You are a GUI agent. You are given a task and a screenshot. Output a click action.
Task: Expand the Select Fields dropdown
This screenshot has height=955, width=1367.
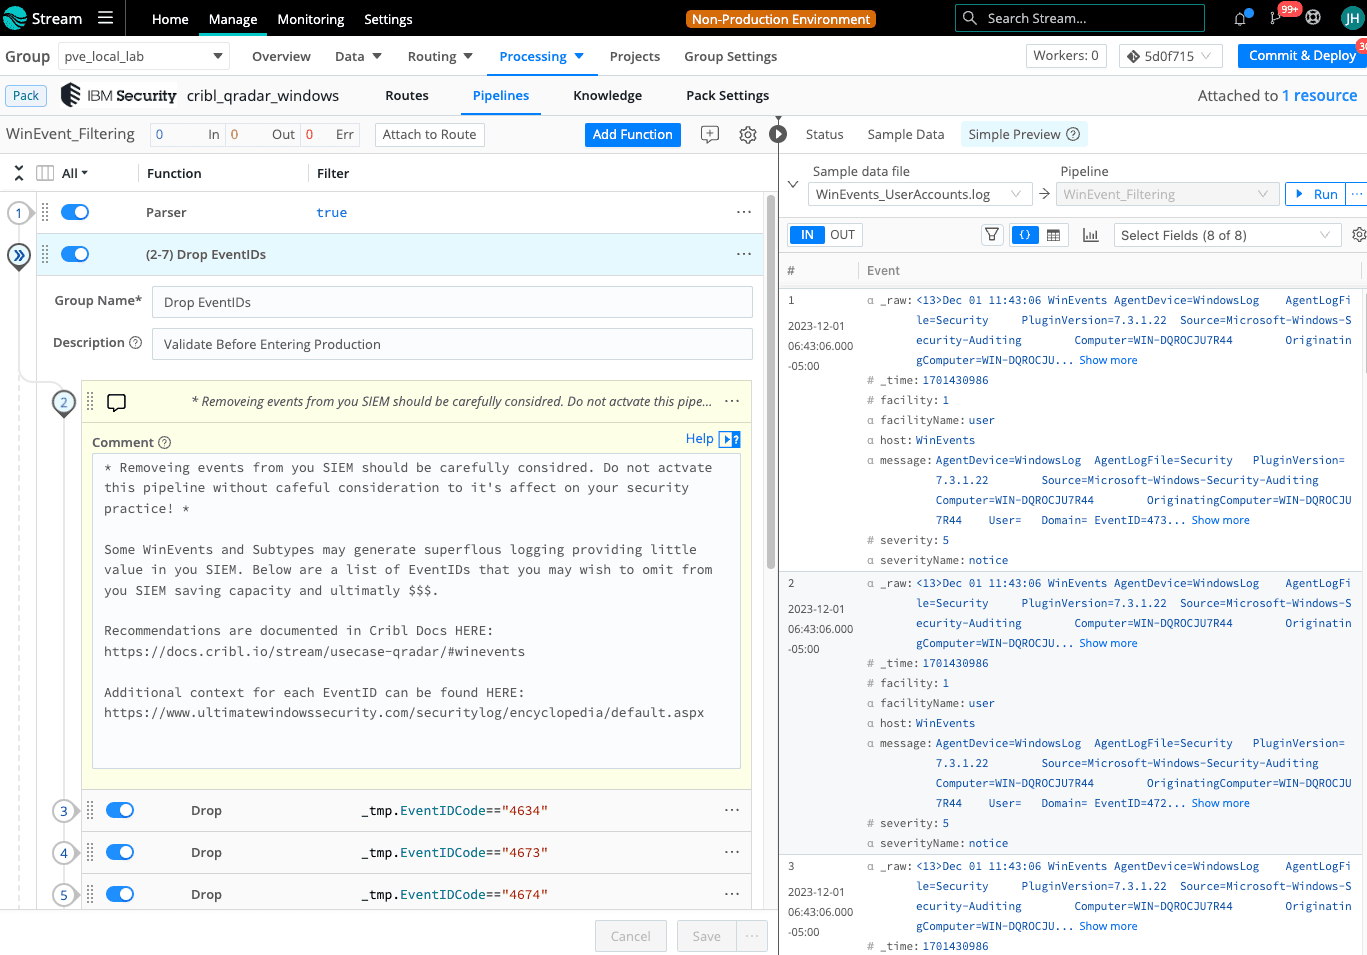1227,235
